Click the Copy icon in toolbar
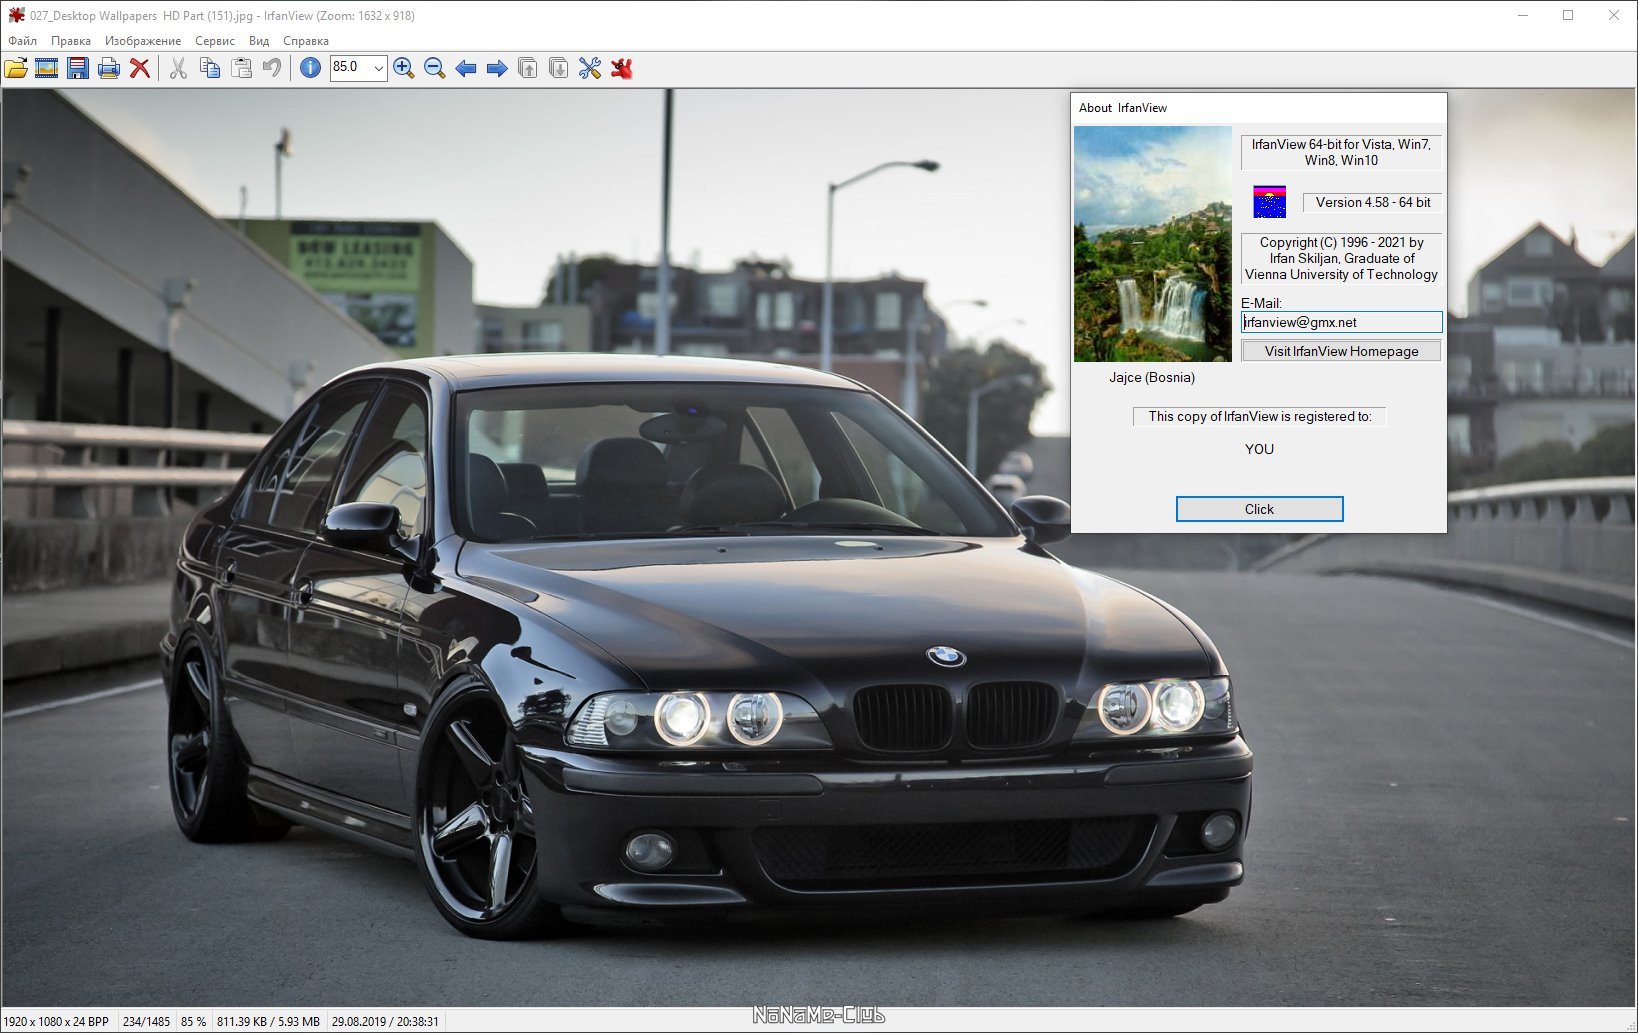The image size is (1638, 1033). [210, 68]
